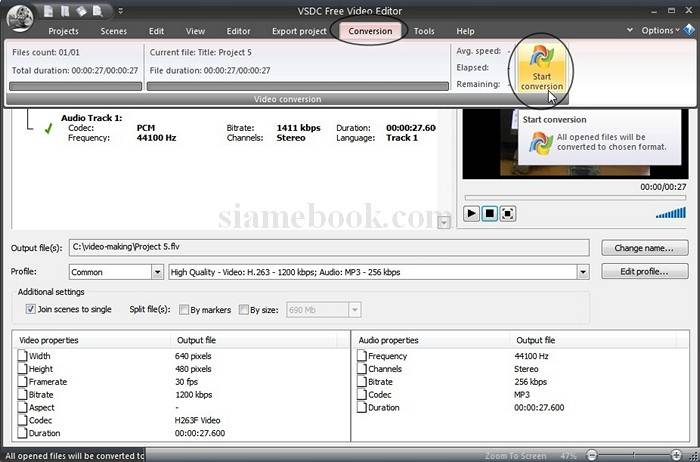Viewport: 700px width, 462px height.
Task: Open the Help tab
Action: click(465, 31)
